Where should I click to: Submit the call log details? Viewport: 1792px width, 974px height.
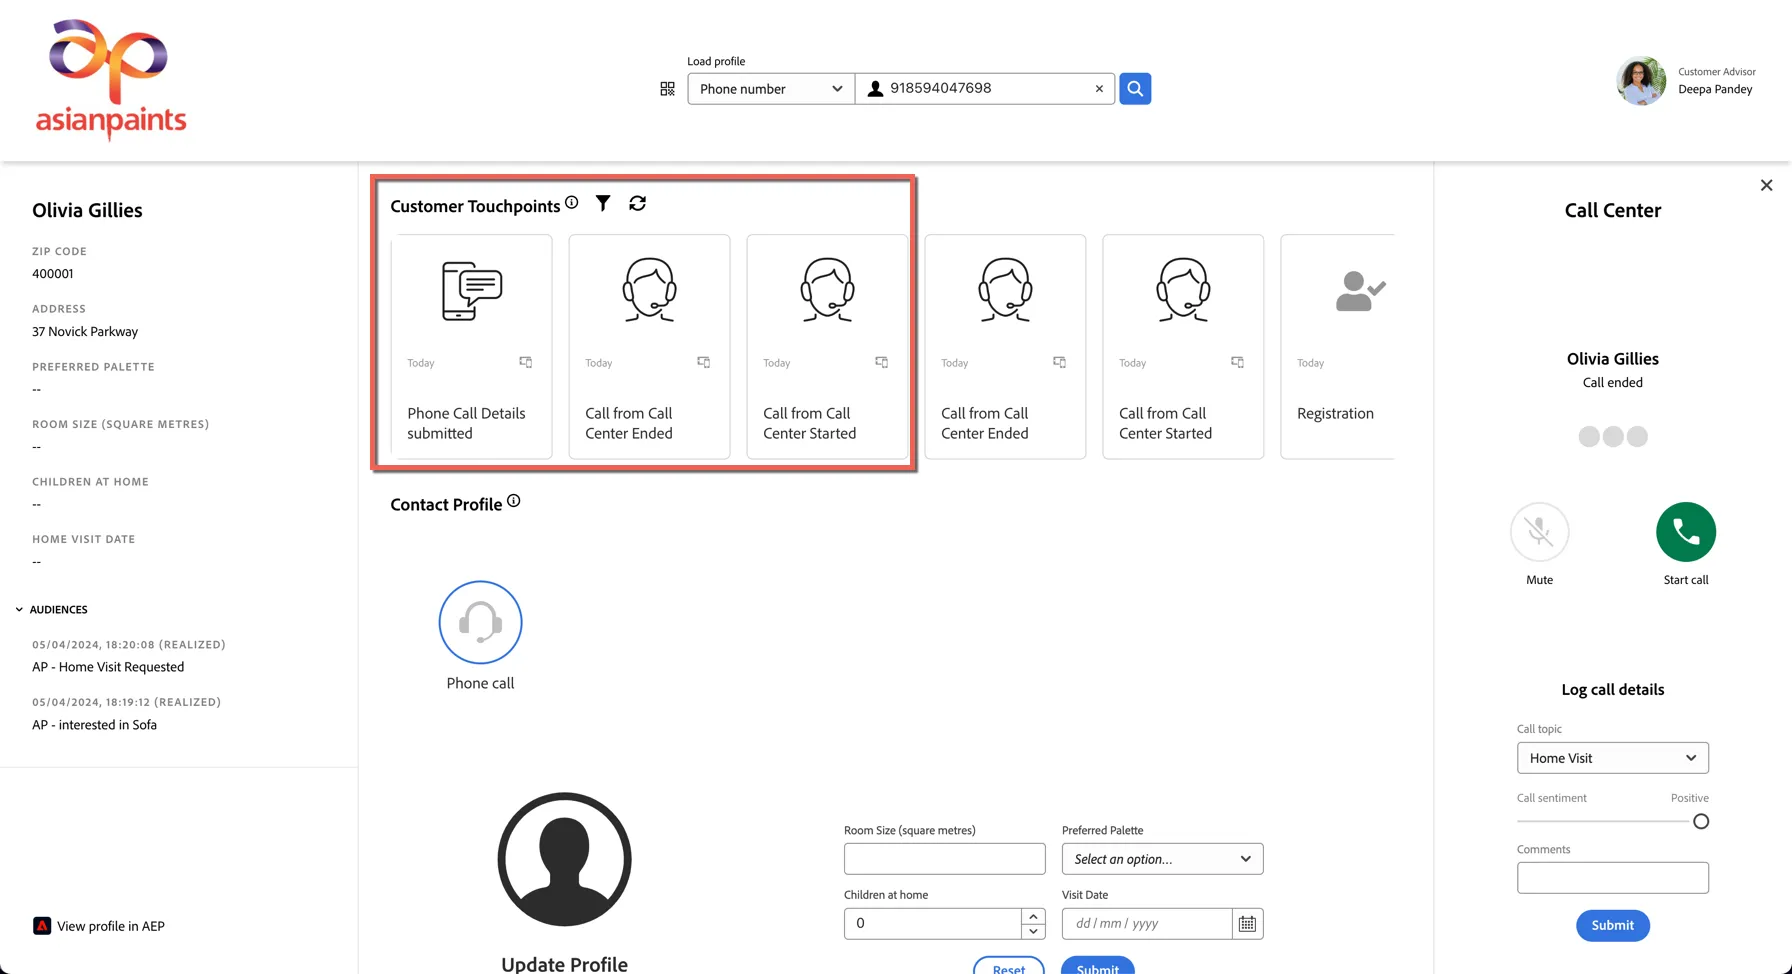(1613, 925)
